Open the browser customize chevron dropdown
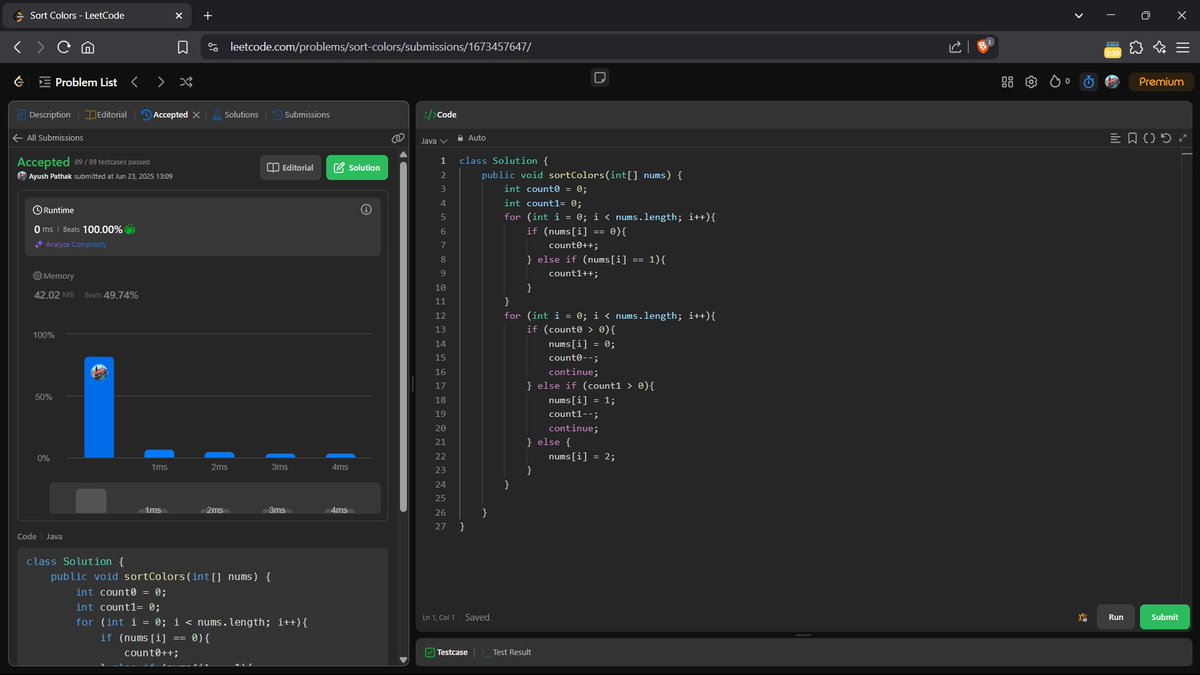Screen dimensions: 1200x675 tap(1078, 15)
